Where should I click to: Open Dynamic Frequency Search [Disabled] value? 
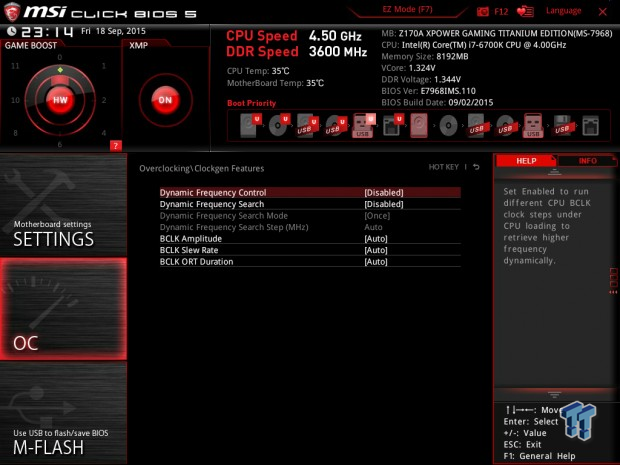tap(384, 204)
